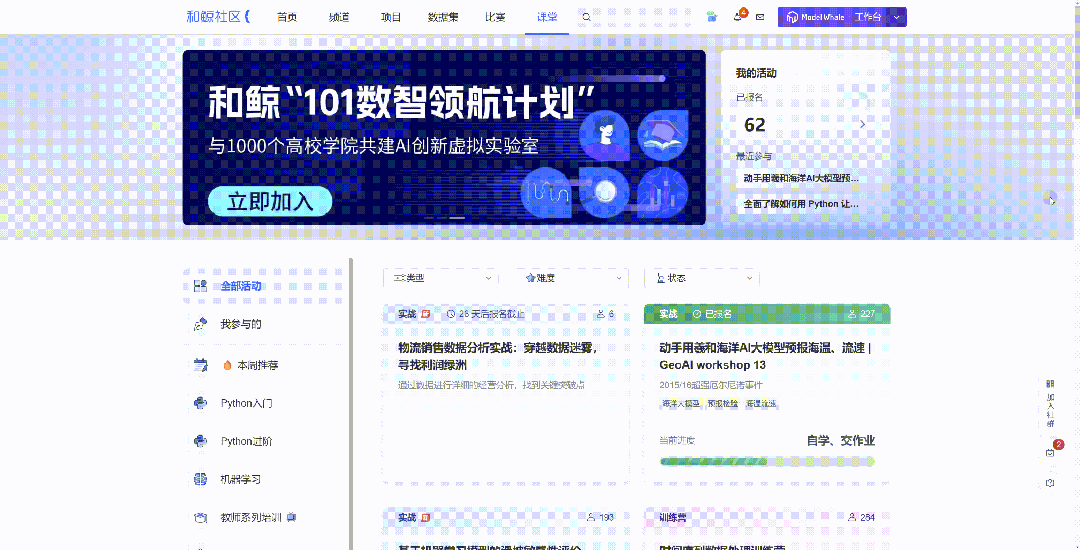Open the 101数智领航计划 banner
Image resolution: width=1080 pixels, height=550 pixels.
pos(444,138)
